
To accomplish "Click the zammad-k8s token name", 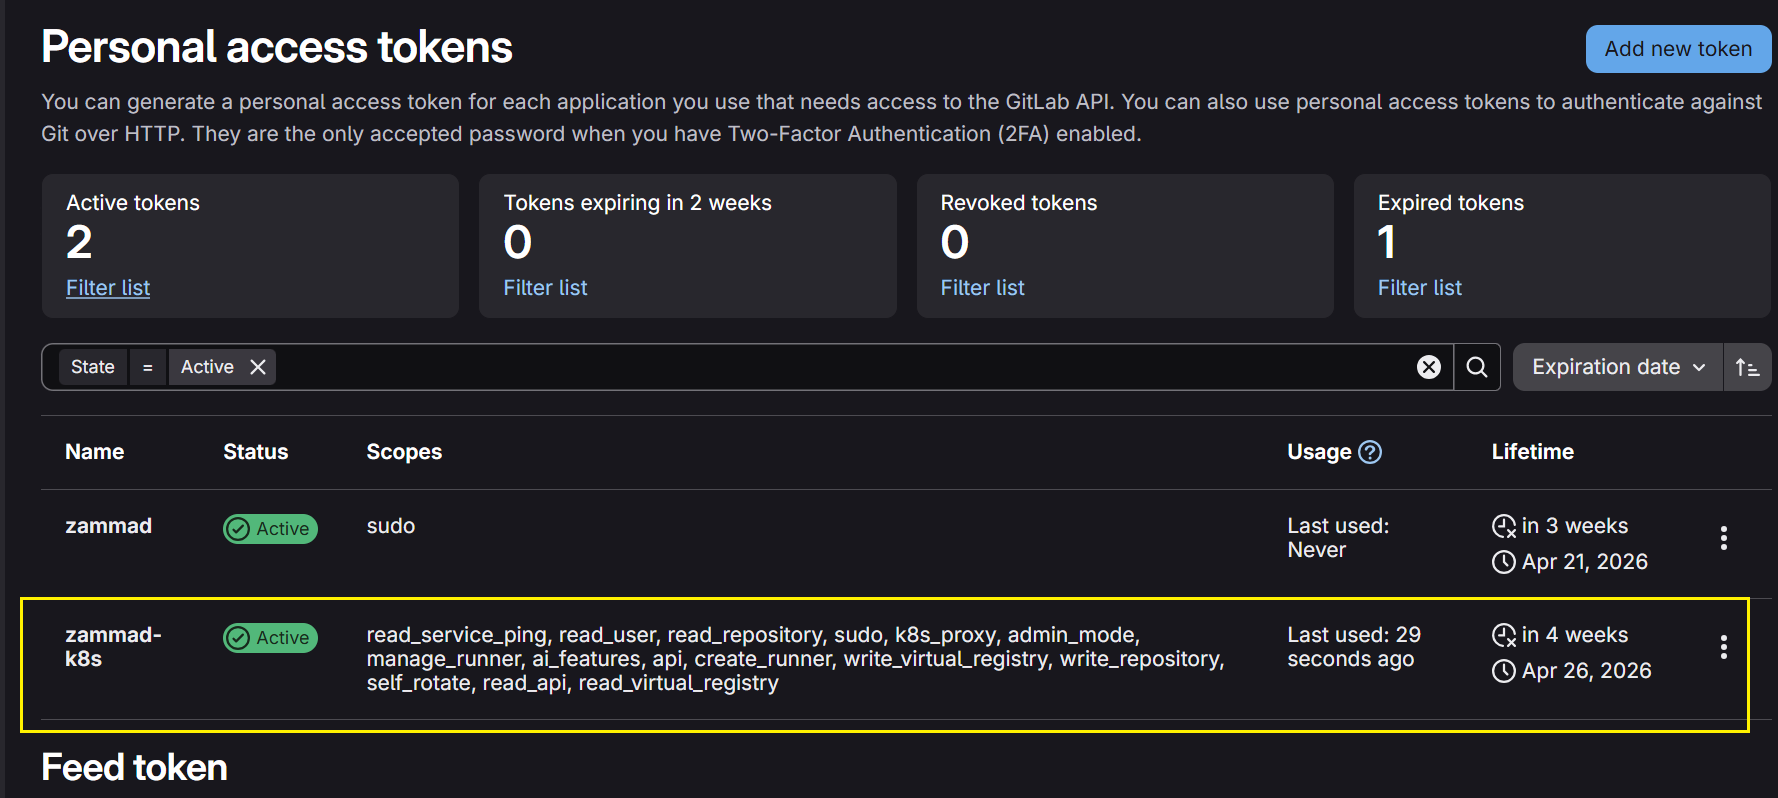I will (112, 646).
